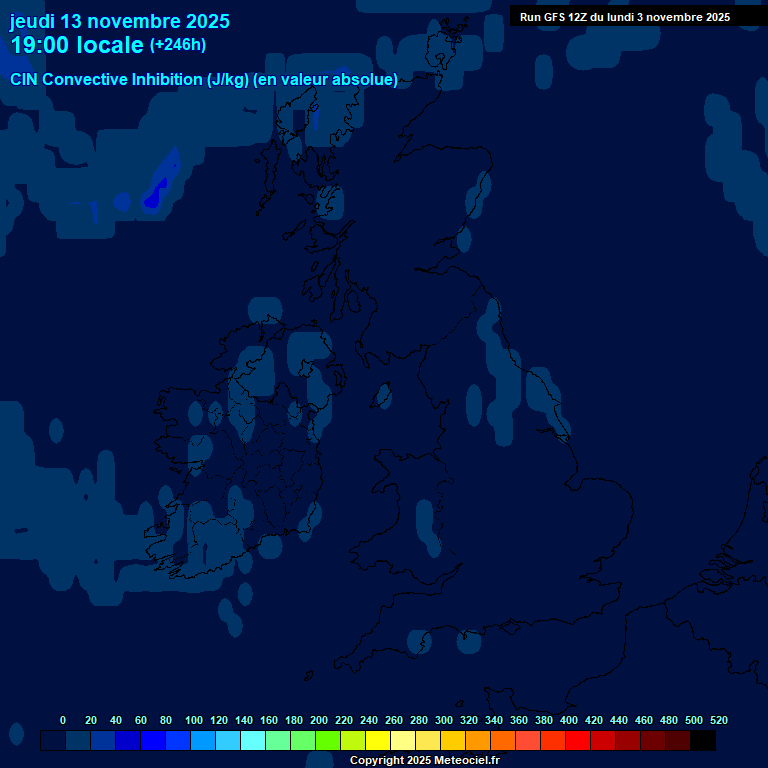Click the black swatch at legend's right end
This screenshot has height=768, width=768.
[703, 741]
